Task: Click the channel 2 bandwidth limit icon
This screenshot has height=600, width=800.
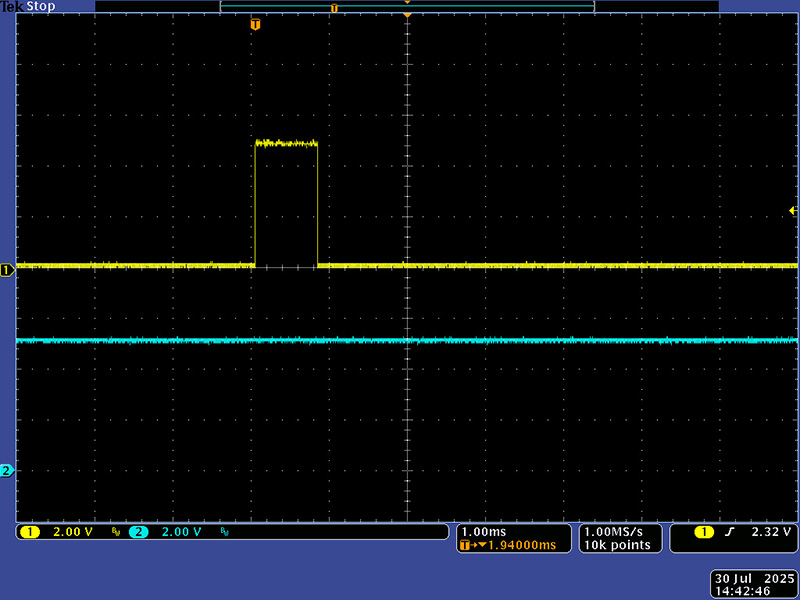Action: 223,532
